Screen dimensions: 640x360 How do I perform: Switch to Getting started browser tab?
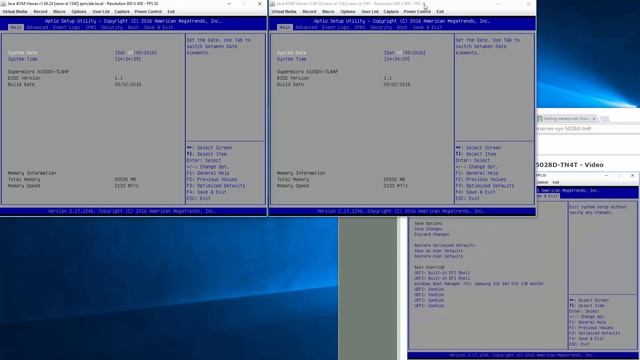click(567, 119)
